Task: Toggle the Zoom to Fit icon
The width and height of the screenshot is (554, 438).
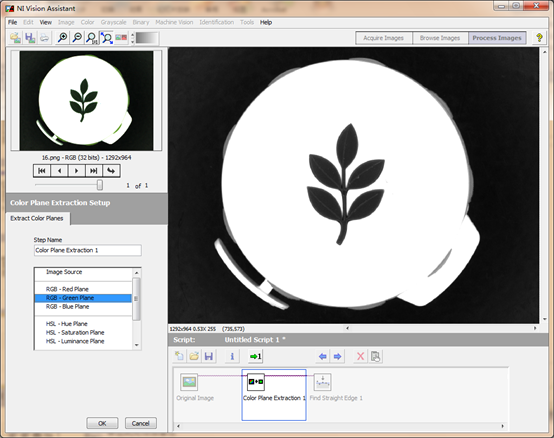Action: point(106,37)
